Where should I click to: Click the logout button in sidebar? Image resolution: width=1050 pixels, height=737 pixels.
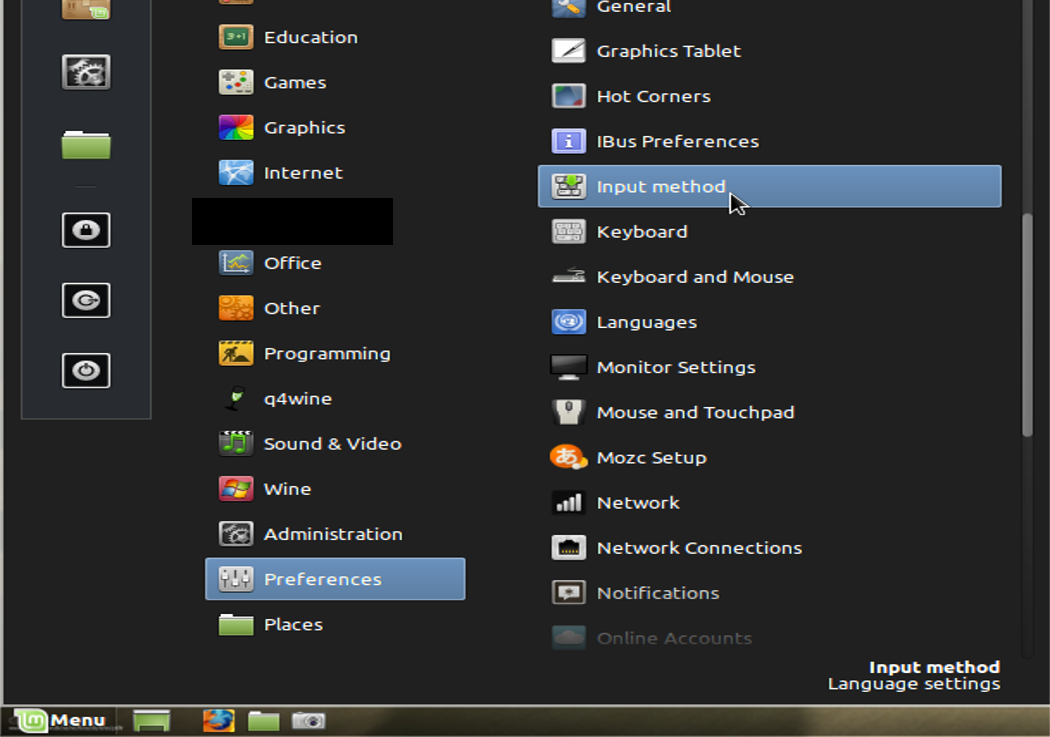point(86,301)
